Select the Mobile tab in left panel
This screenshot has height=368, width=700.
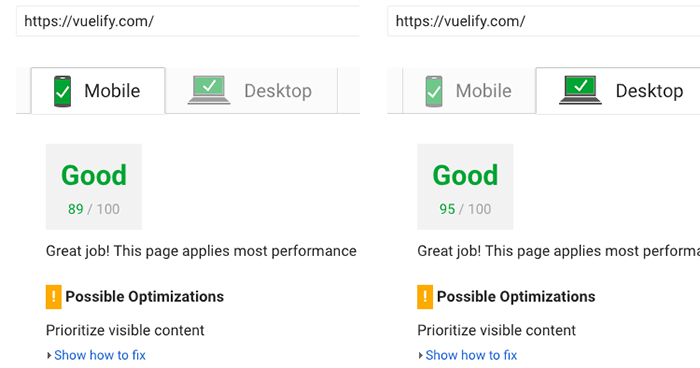(98, 91)
